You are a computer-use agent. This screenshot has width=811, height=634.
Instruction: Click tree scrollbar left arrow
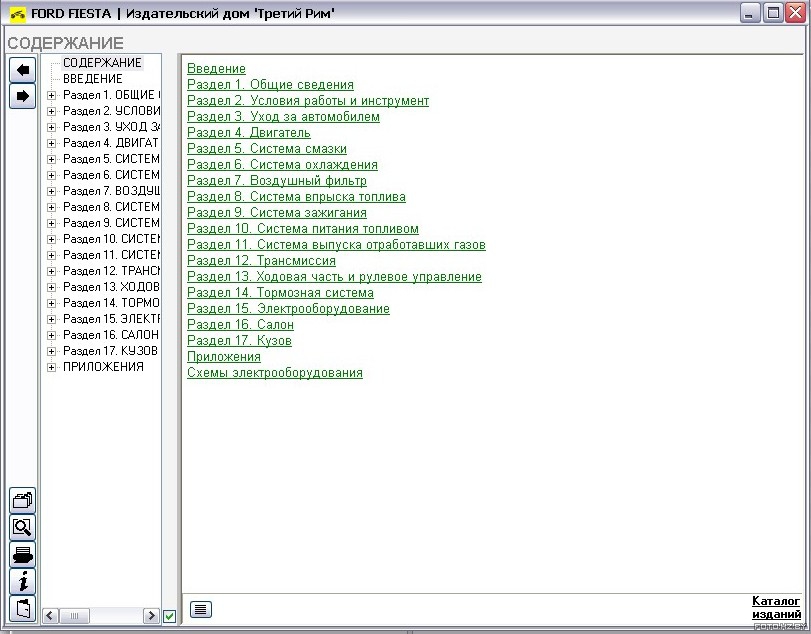(50, 615)
